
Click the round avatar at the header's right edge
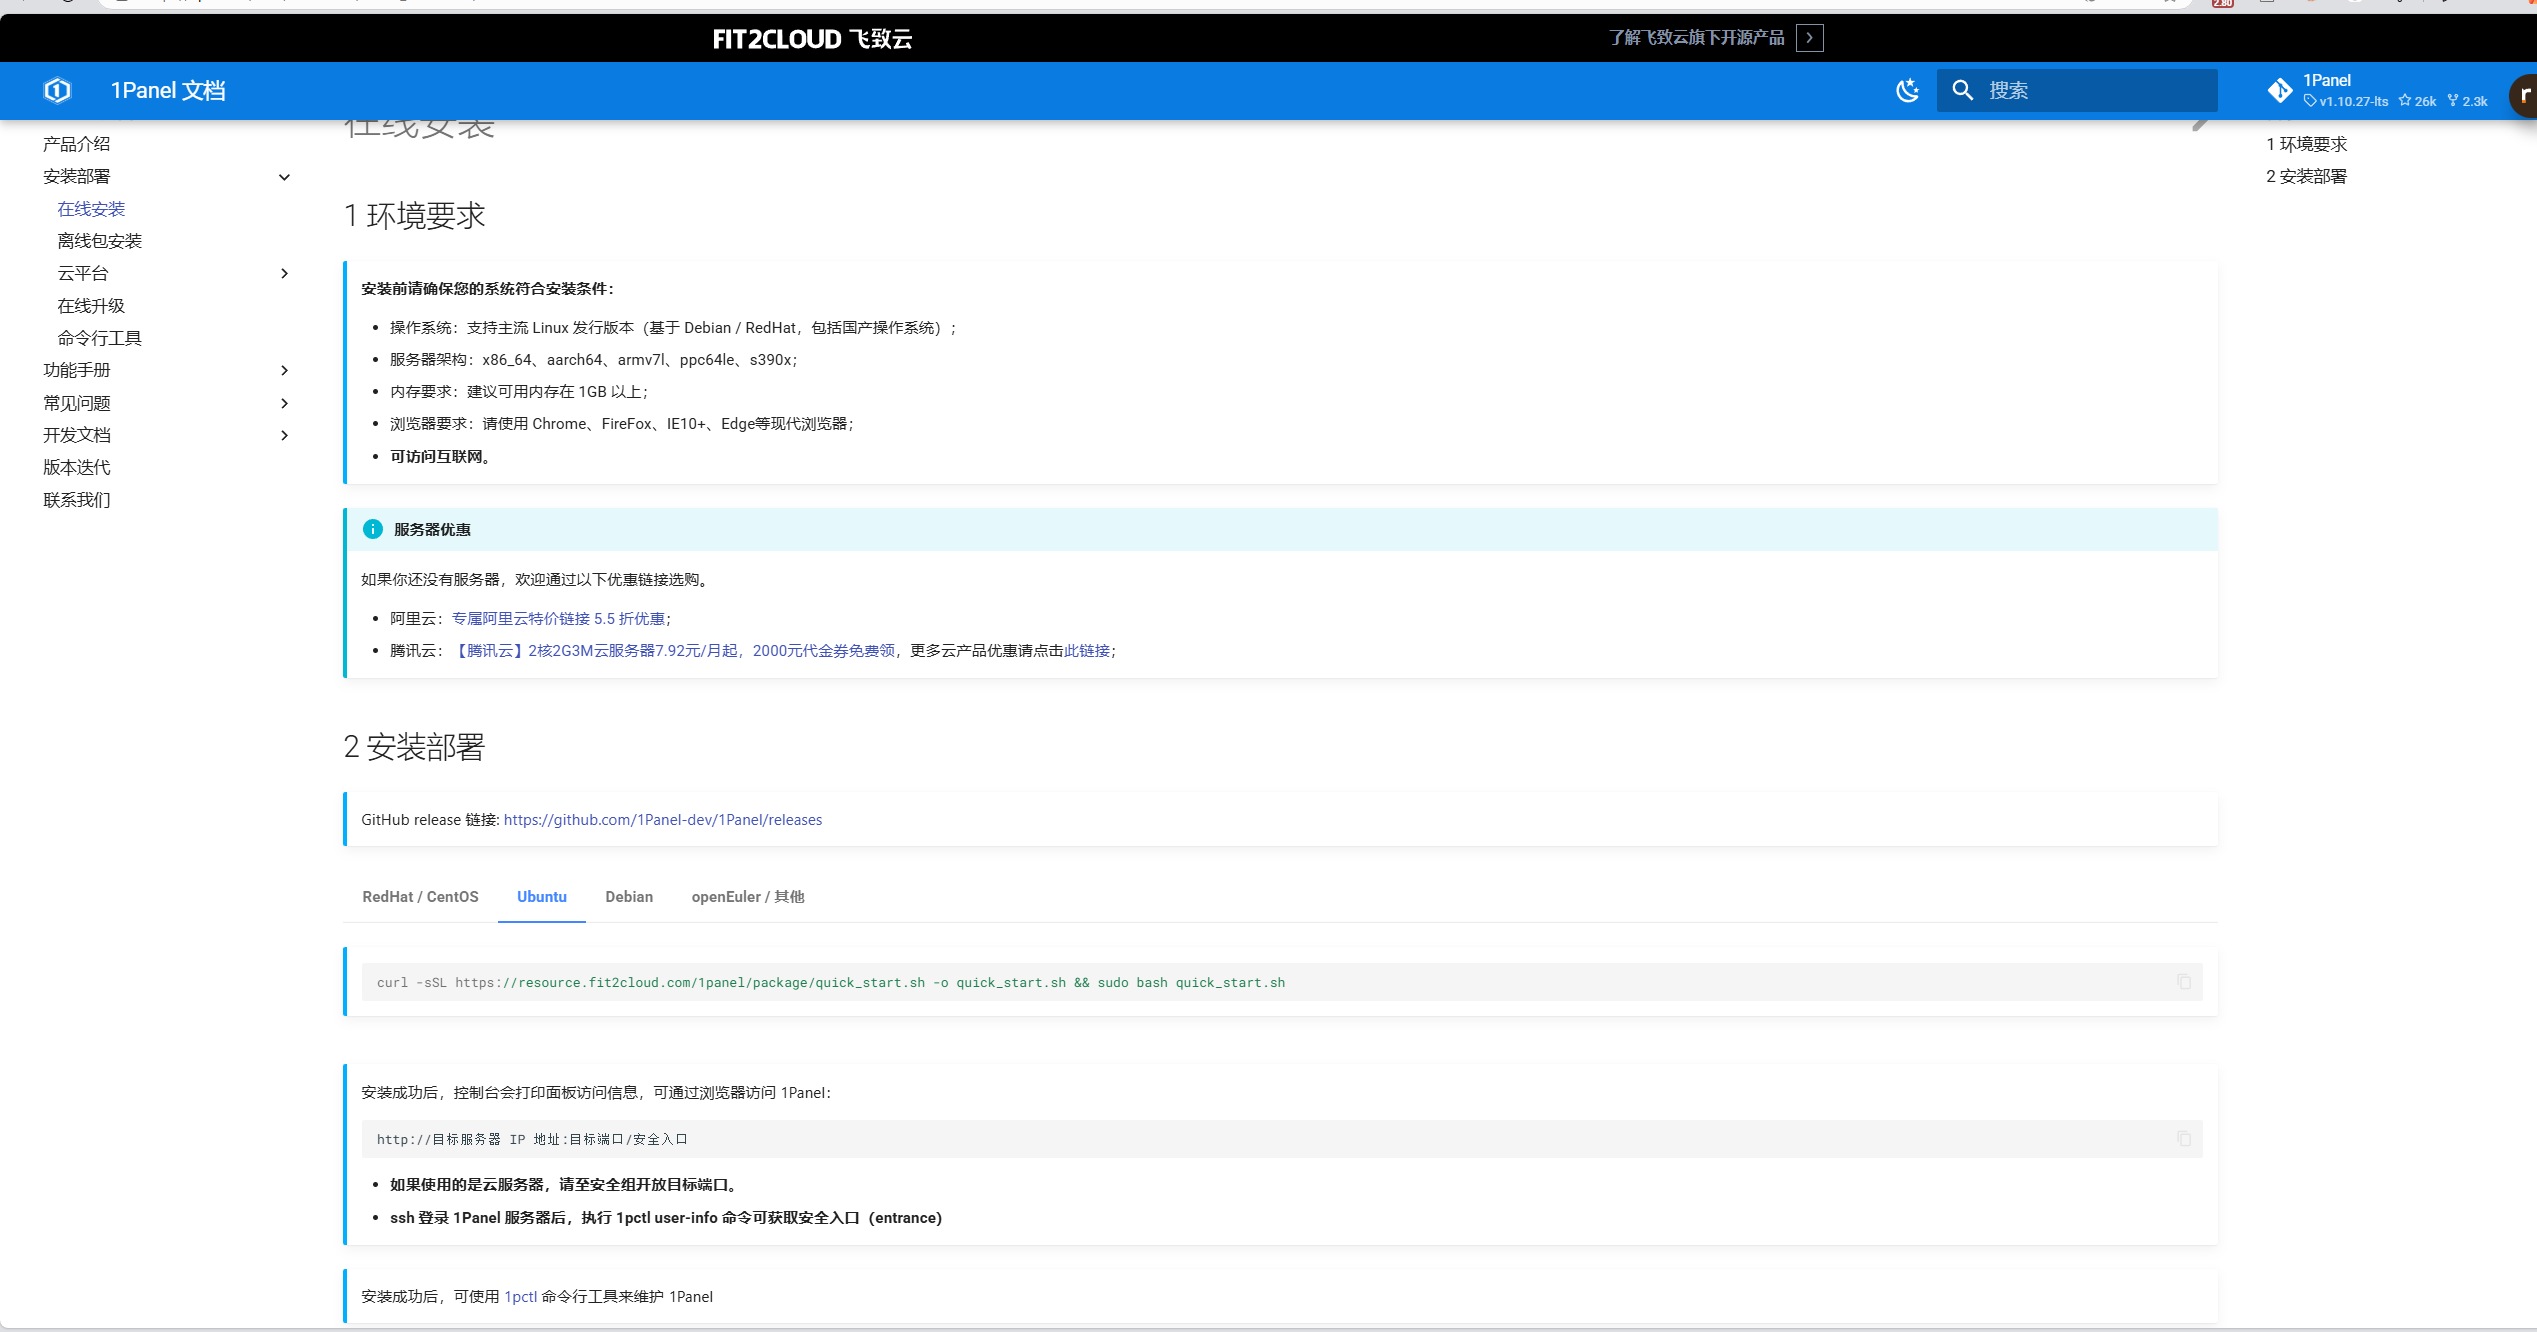[x=2525, y=96]
